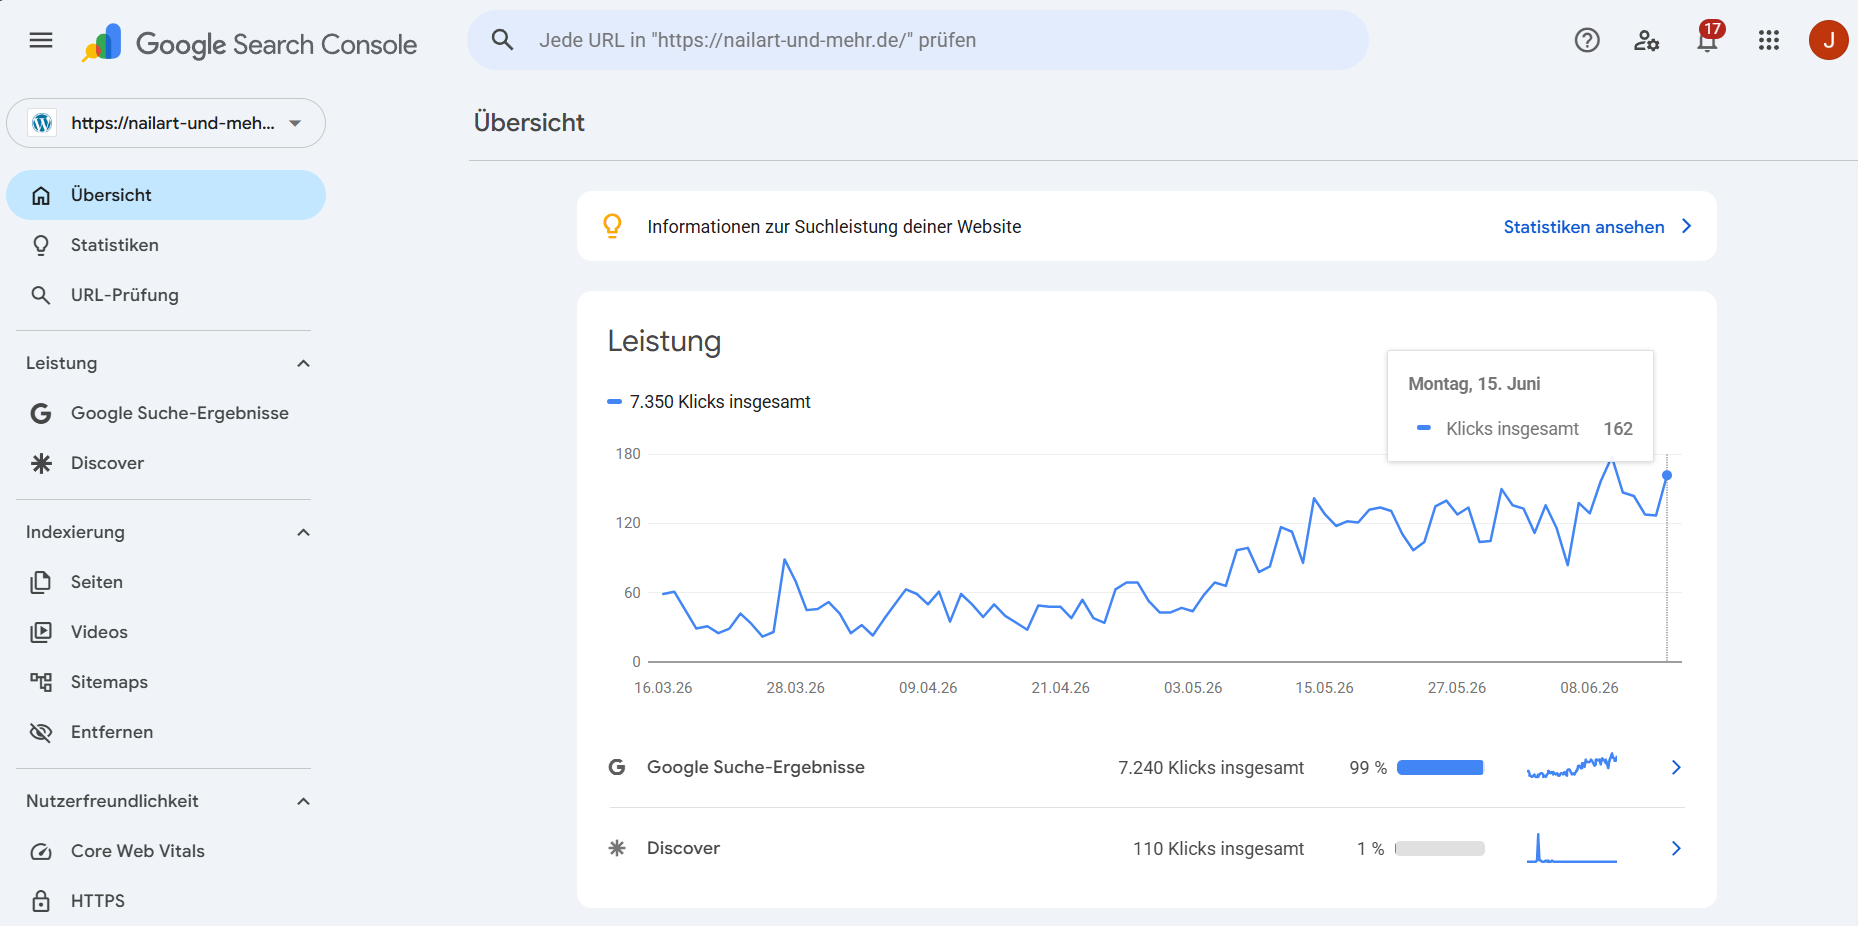This screenshot has width=1858, height=926.
Task: Click the 1 % grey progress bar
Action: (1440, 848)
